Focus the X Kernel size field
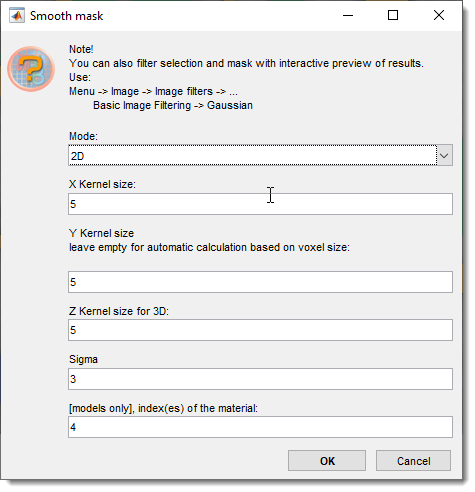 [x=260, y=204]
